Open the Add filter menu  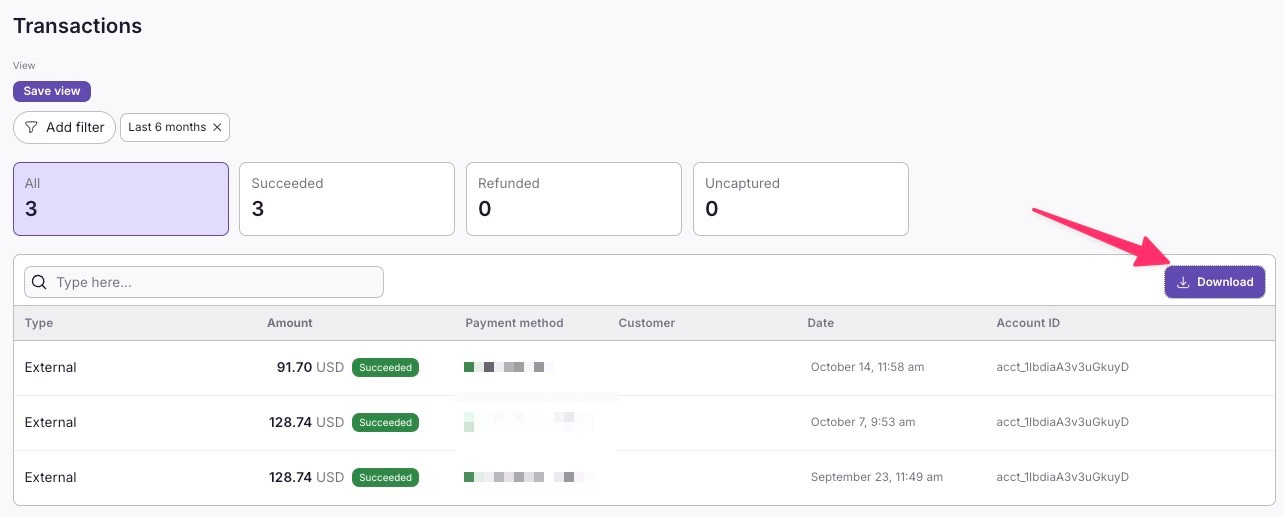click(x=64, y=128)
